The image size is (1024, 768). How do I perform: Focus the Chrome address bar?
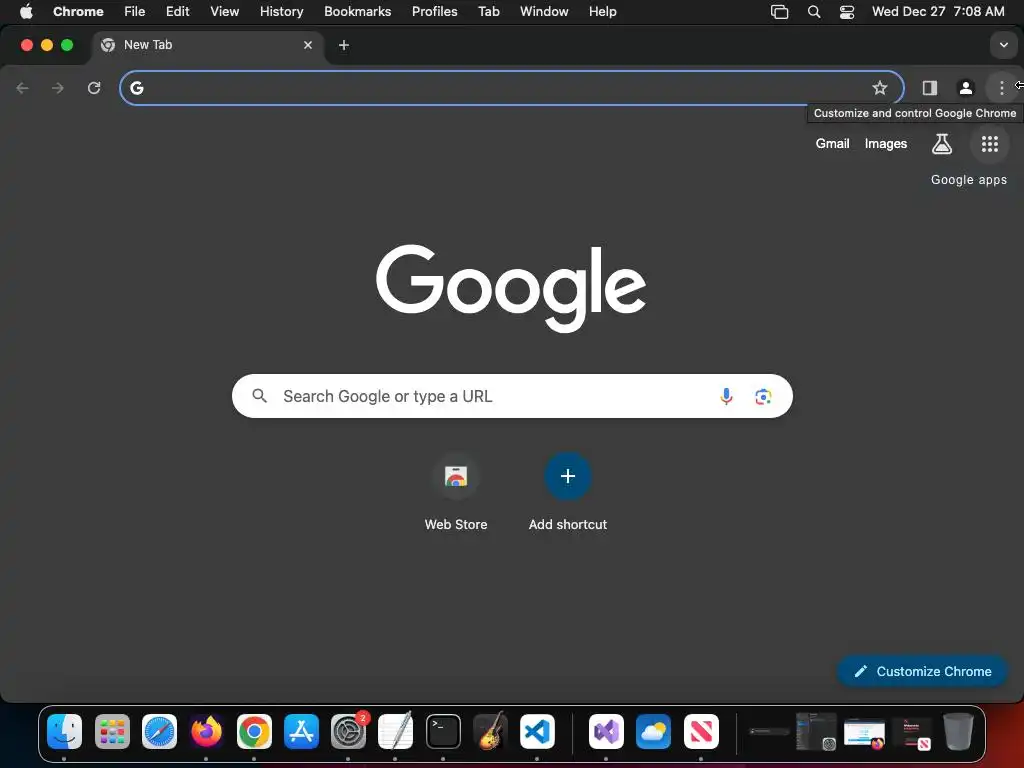(x=511, y=88)
